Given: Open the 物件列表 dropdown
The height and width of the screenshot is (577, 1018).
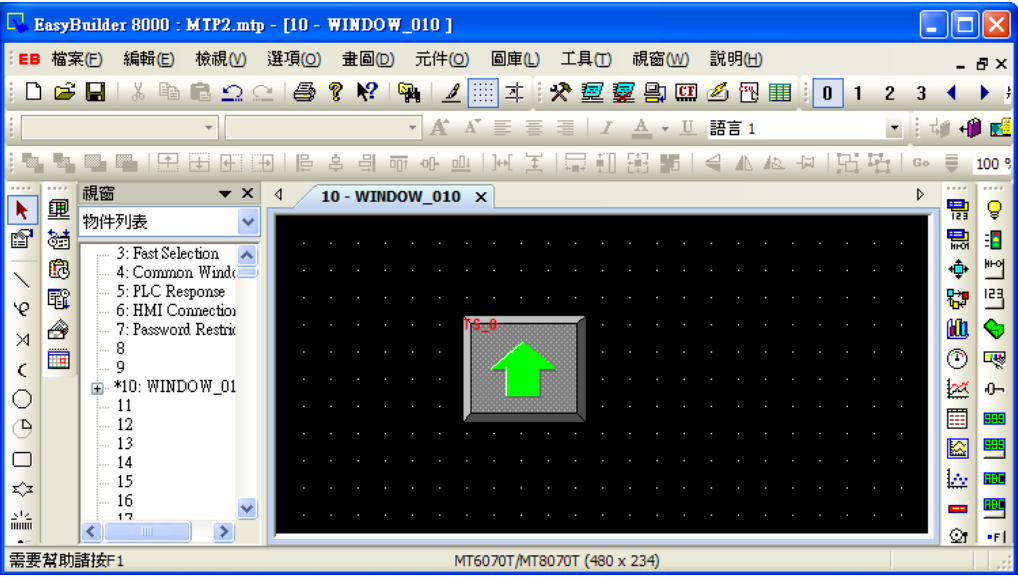Looking at the screenshot, I should coord(248,222).
